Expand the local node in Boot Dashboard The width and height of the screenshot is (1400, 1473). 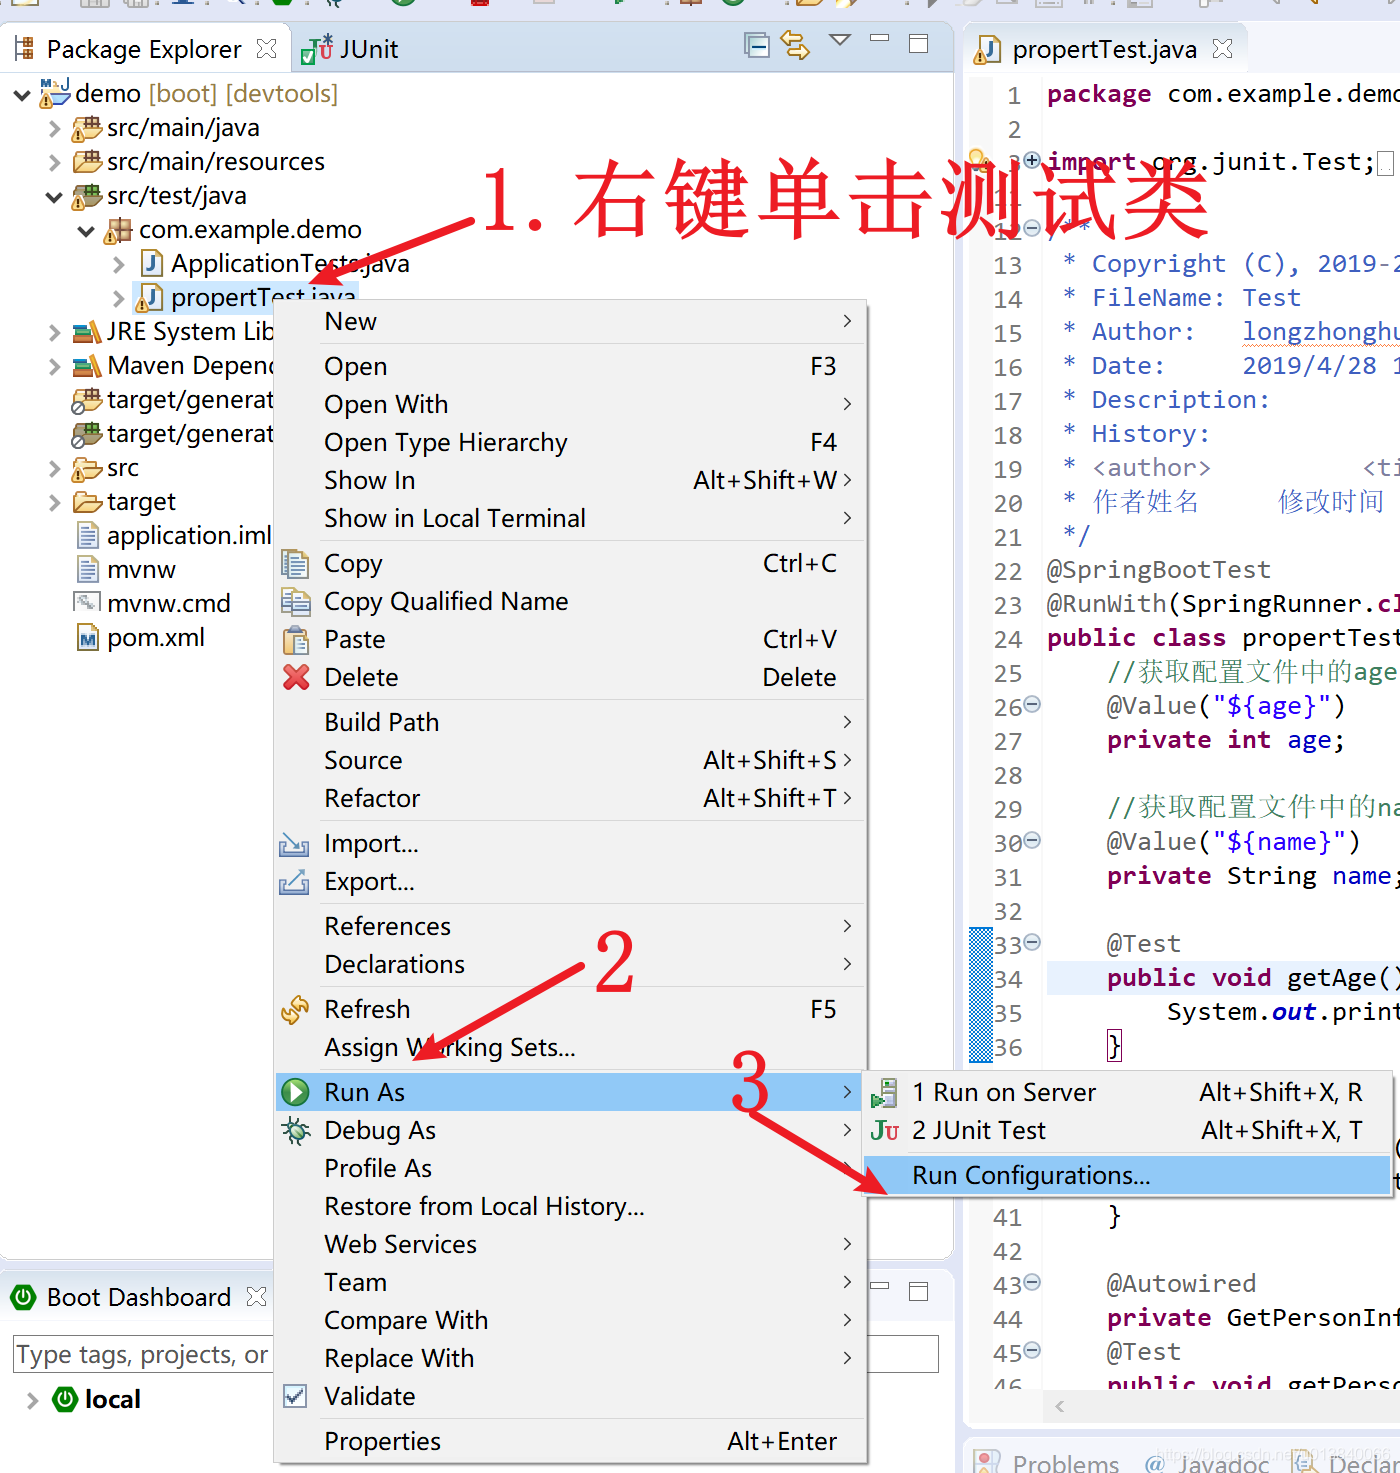(32, 1400)
